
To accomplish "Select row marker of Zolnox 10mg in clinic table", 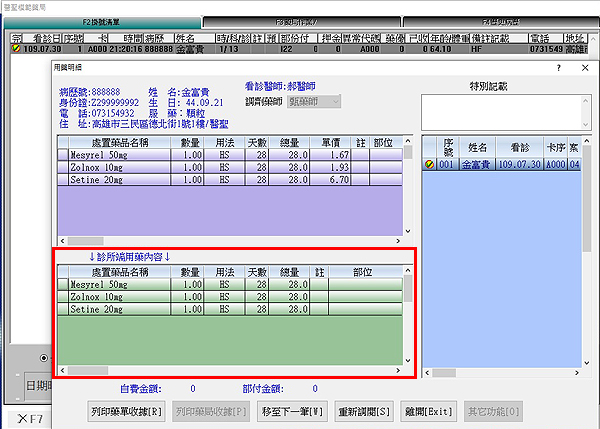I will tap(64, 297).
